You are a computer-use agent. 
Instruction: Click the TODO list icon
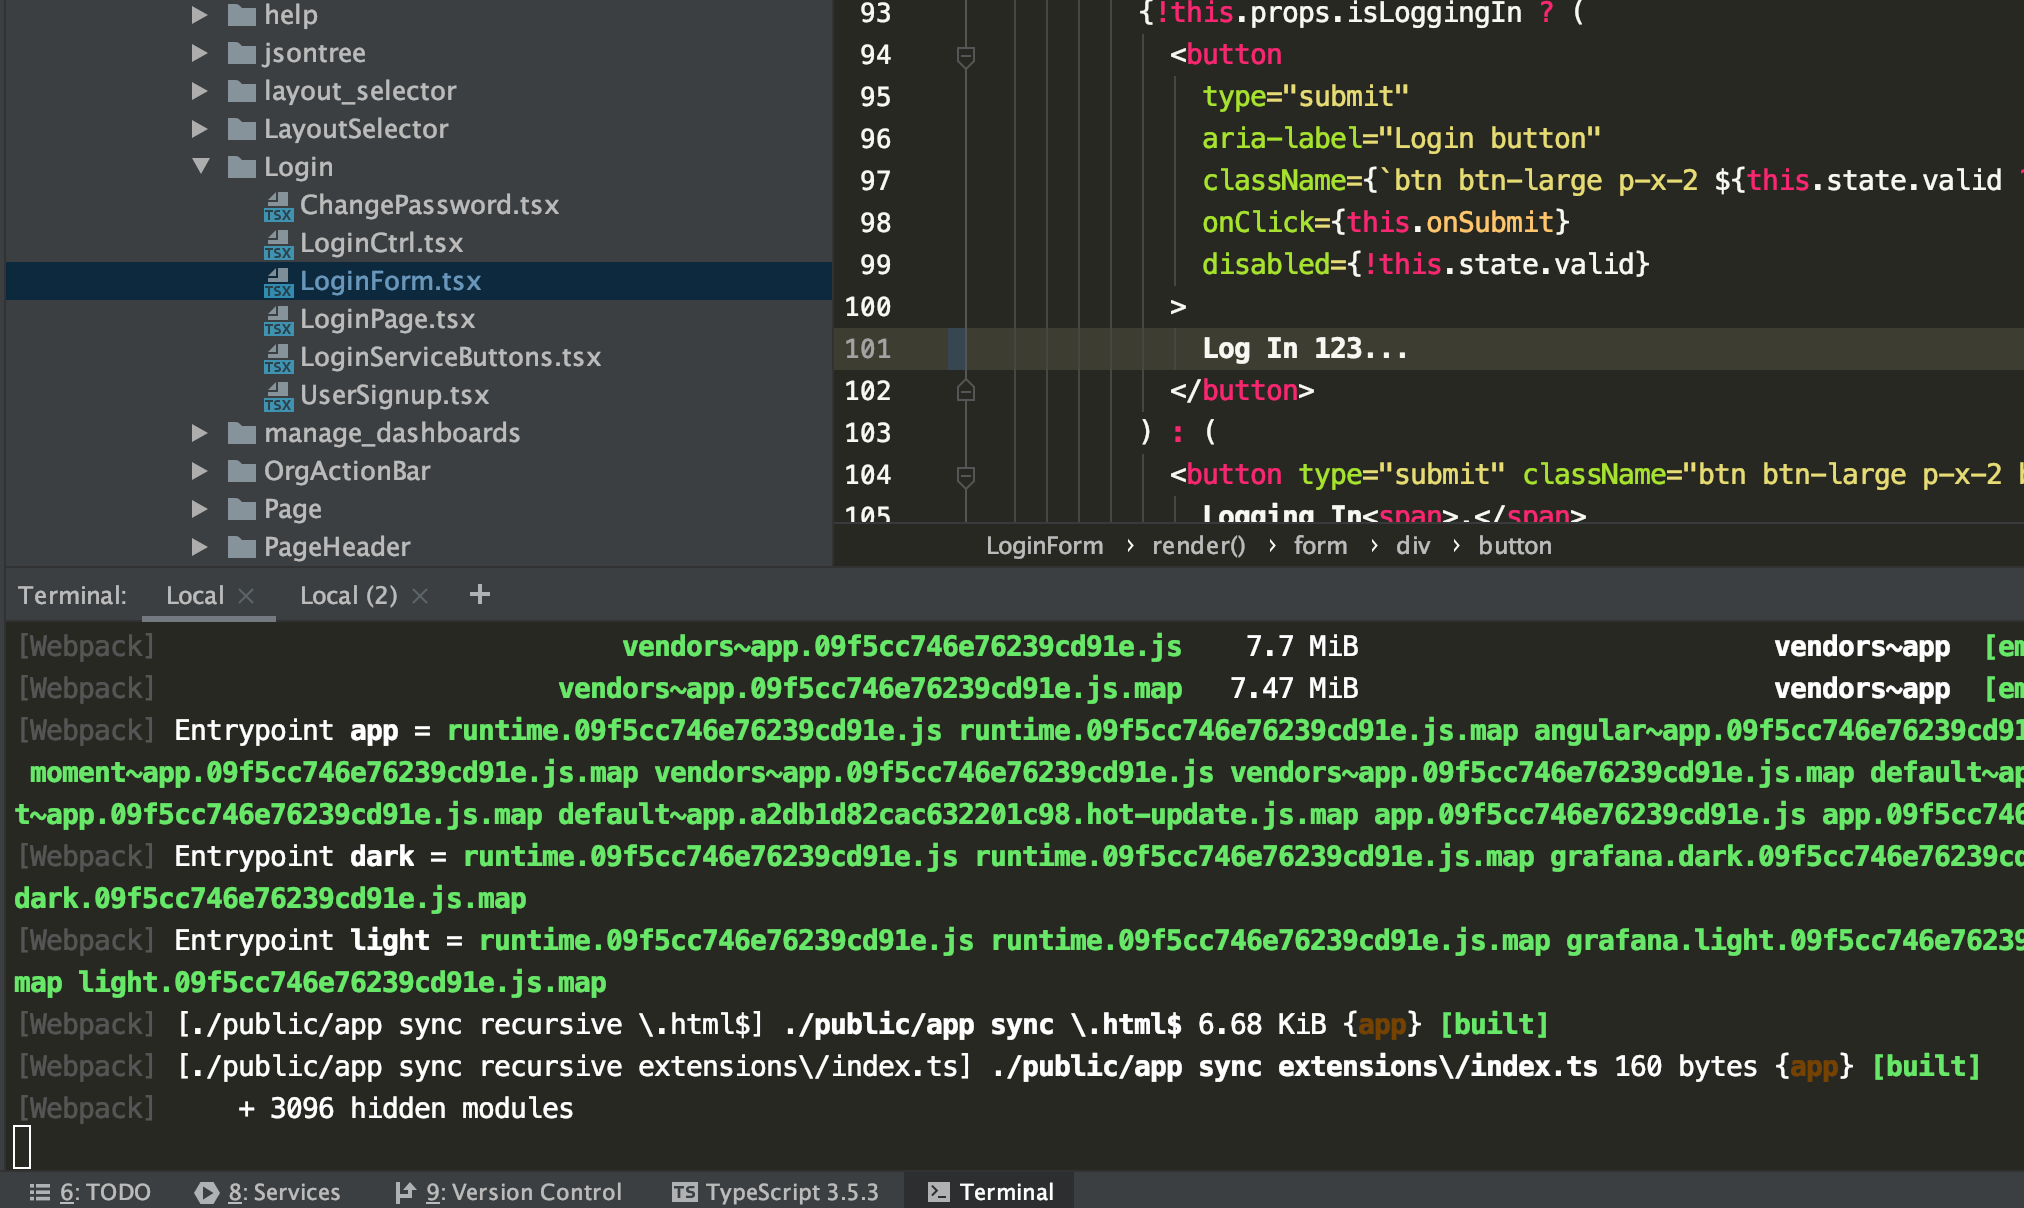[x=39, y=1192]
